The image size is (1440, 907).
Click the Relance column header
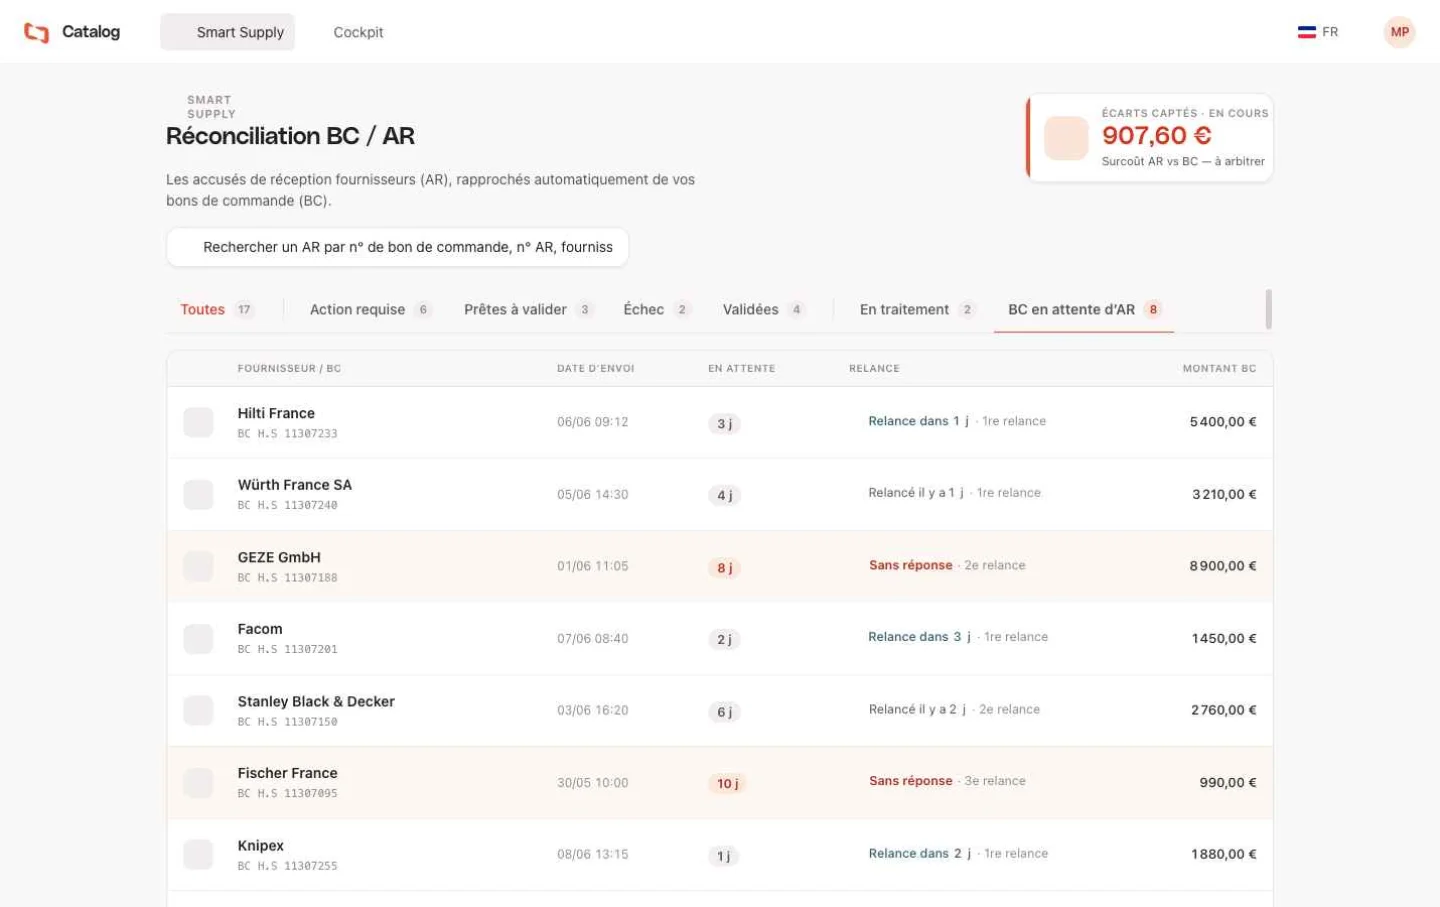click(x=874, y=369)
